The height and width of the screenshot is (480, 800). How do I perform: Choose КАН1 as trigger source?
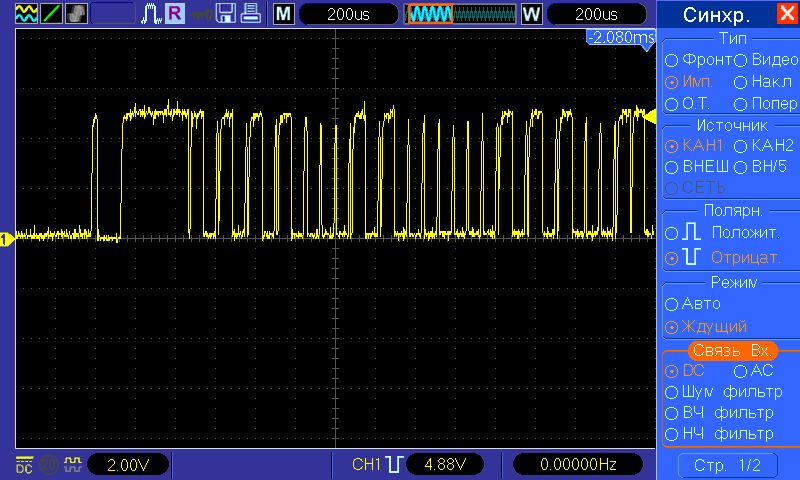click(x=694, y=146)
